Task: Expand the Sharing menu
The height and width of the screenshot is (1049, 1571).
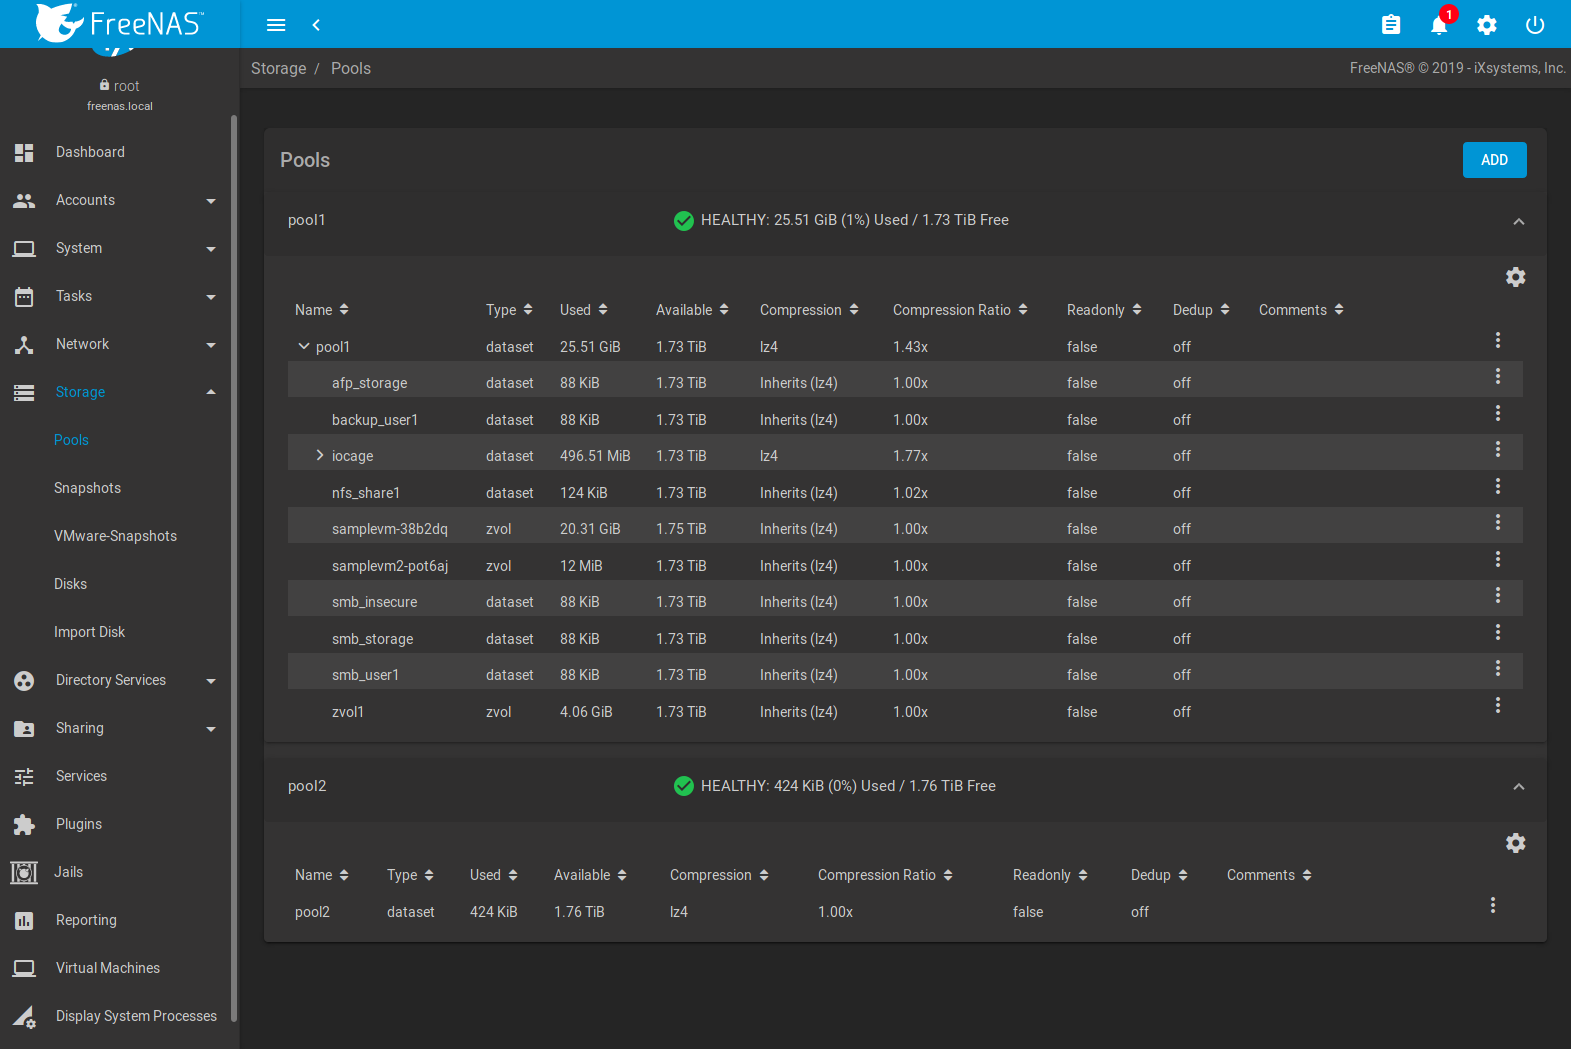Action: tap(120, 728)
